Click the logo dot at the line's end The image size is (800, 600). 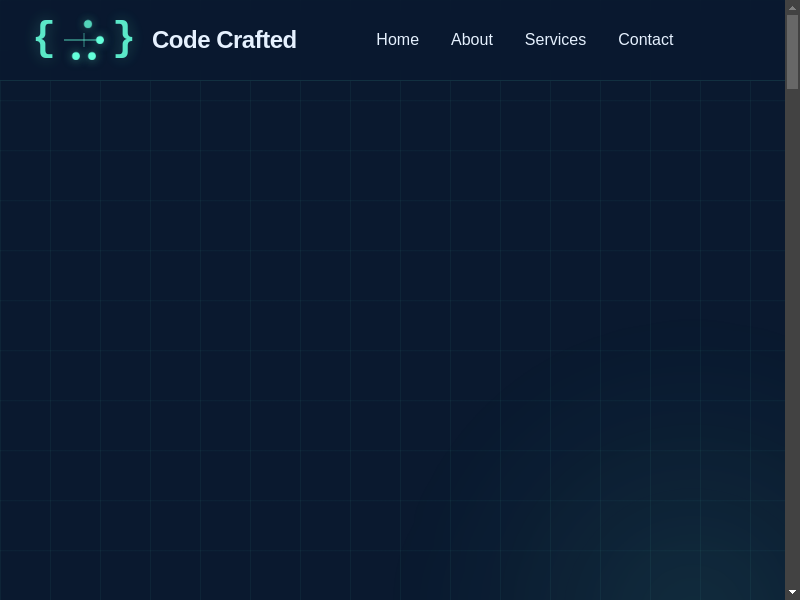click(x=100, y=40)
